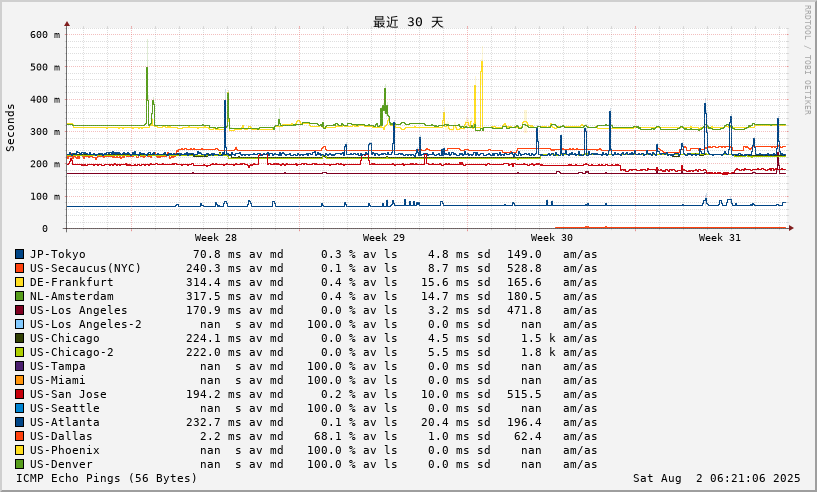The height and width of the screenshot is (492, 817).
Task: Select the US-San Jose legend label
Action: 68,395
